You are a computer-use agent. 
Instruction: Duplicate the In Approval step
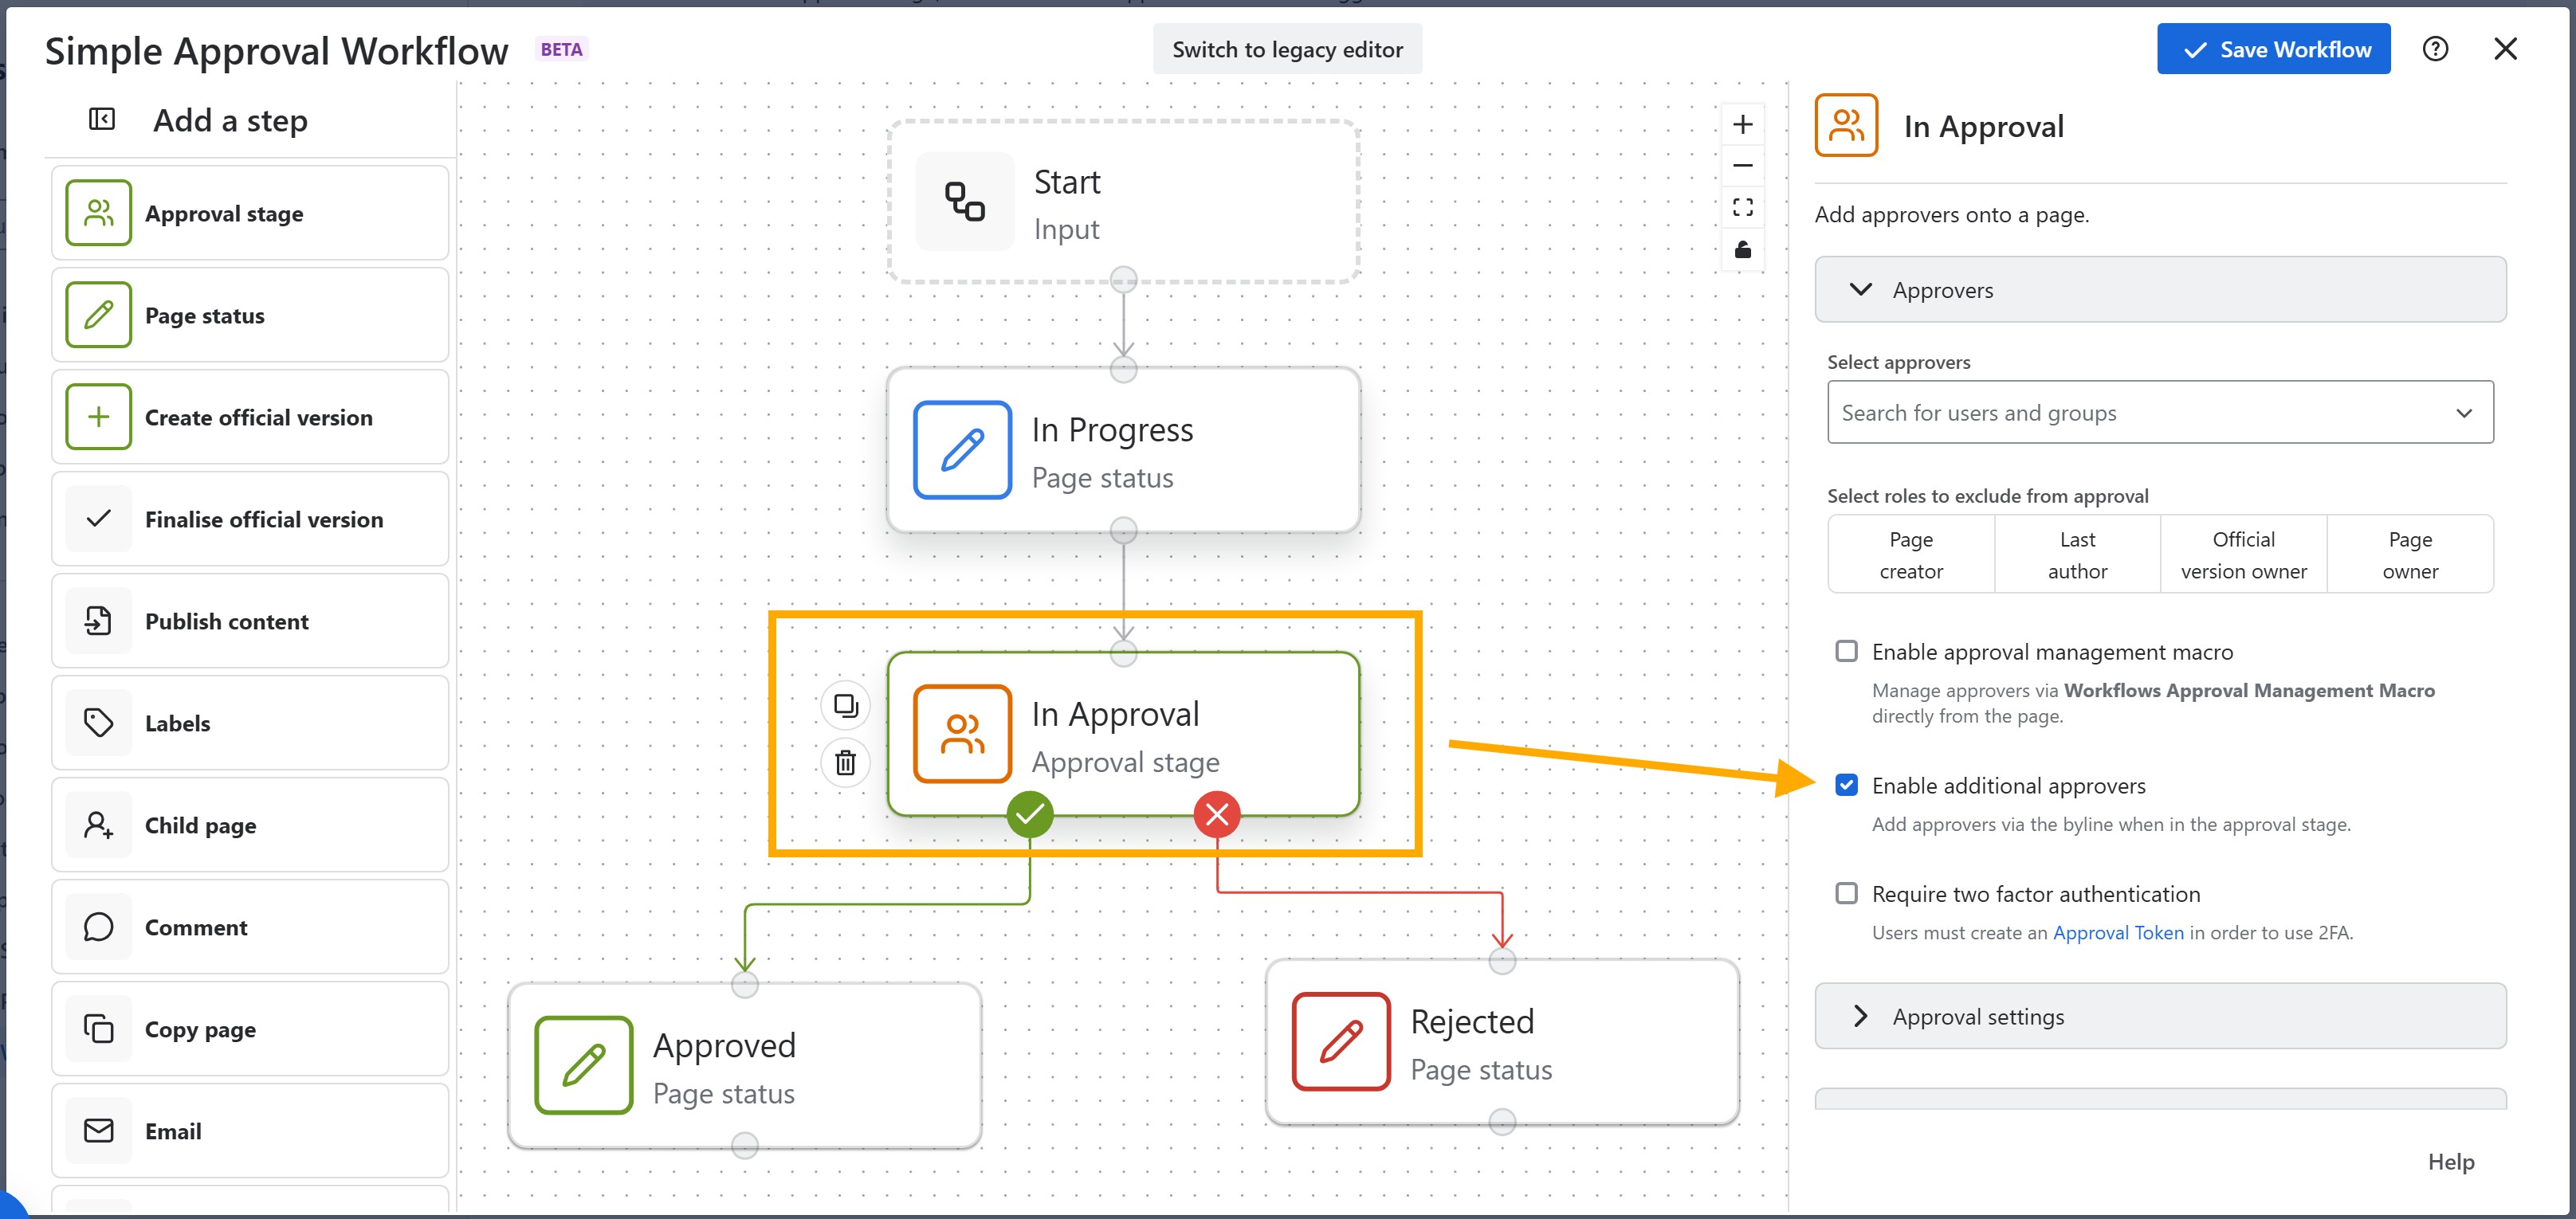pyautogui.click(x=845, y=706)
